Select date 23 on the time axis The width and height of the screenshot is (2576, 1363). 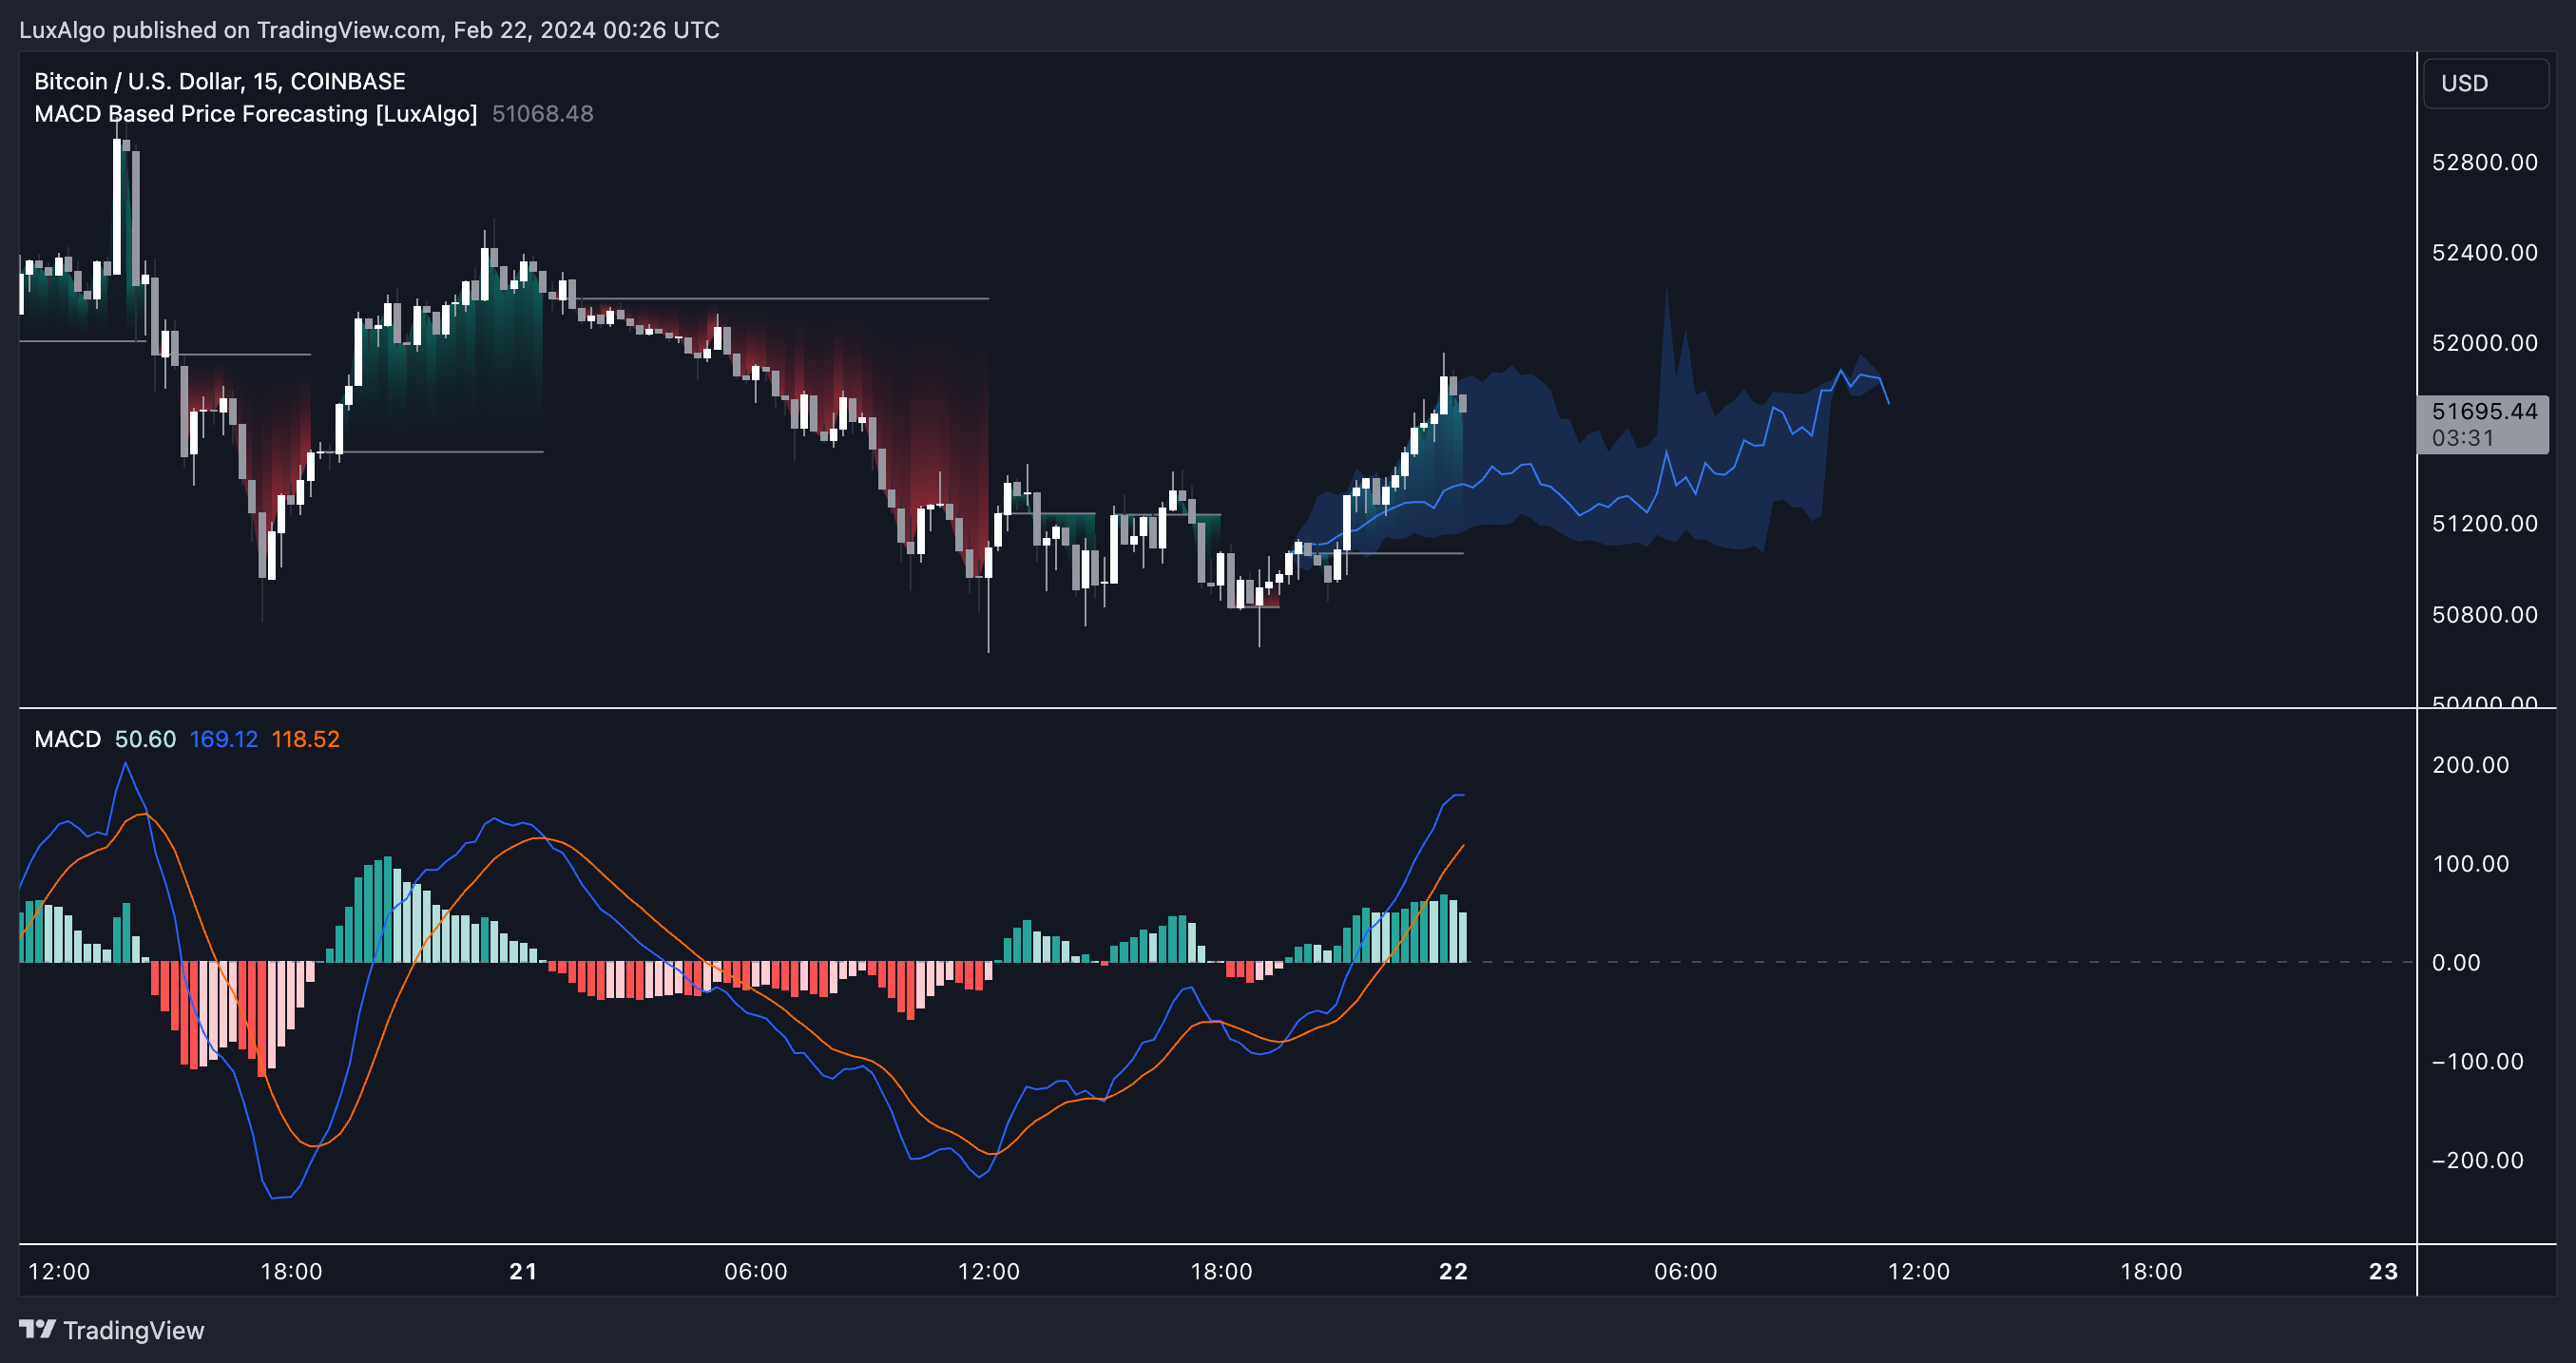2383,1271
